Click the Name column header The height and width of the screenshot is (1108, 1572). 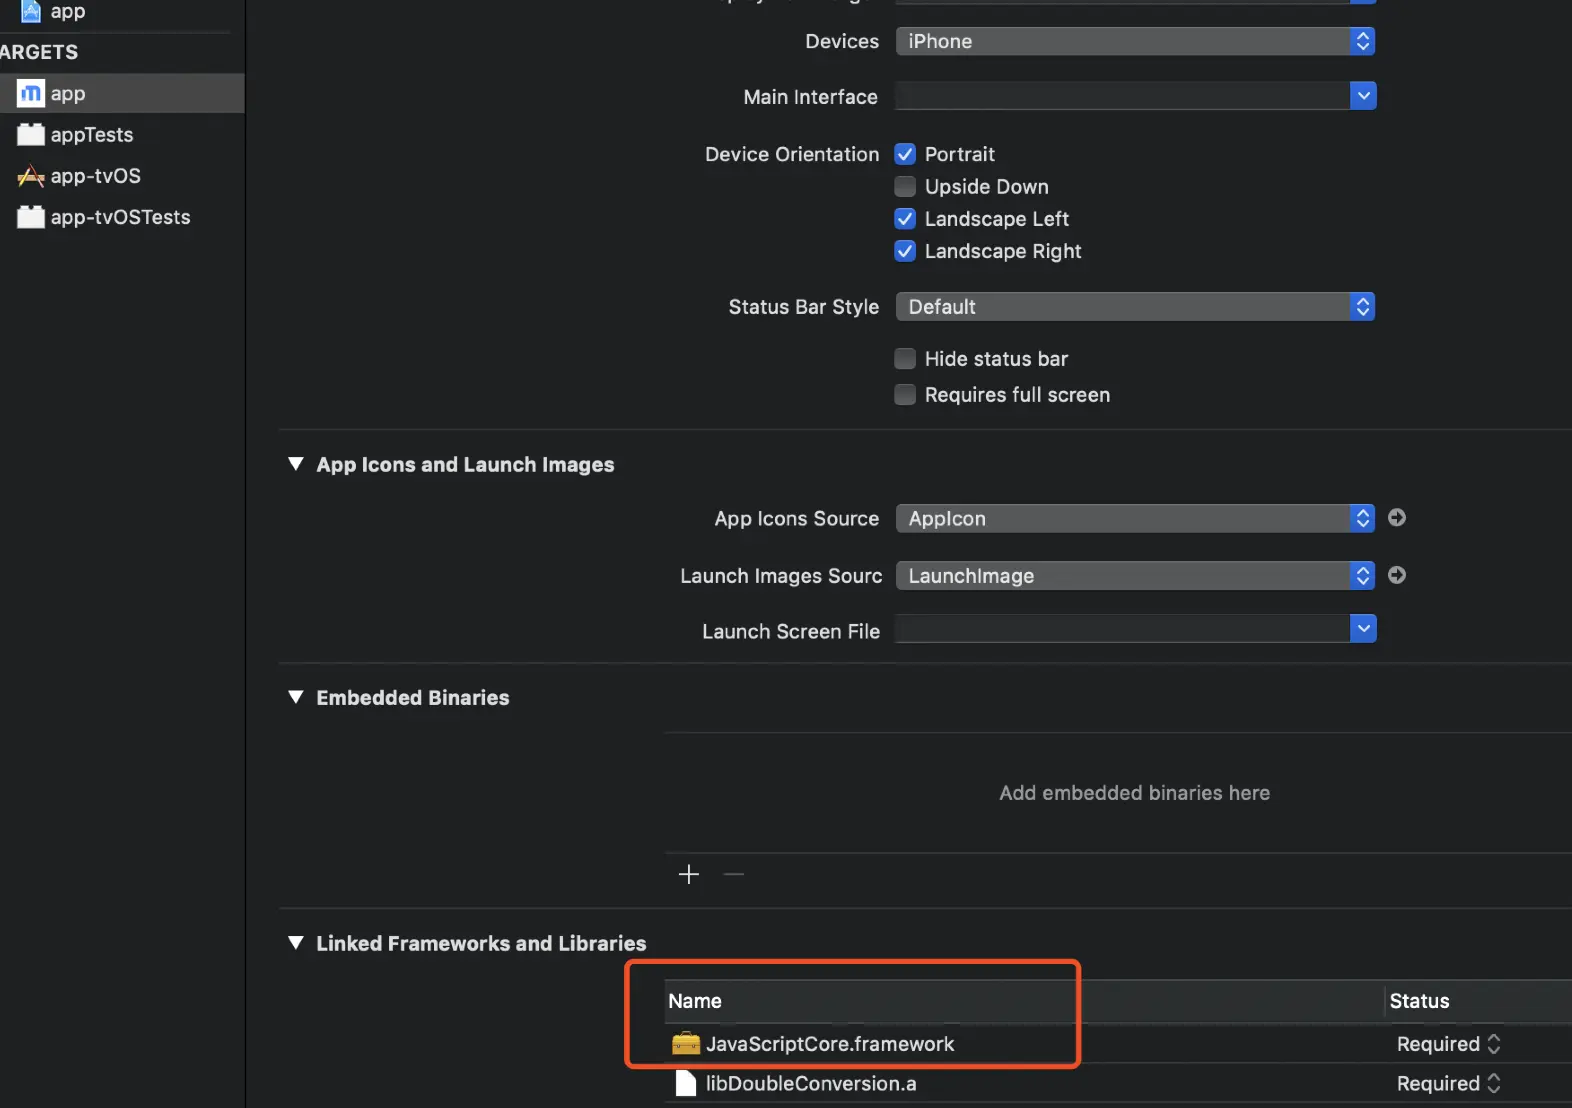[x=695, y=1001]
